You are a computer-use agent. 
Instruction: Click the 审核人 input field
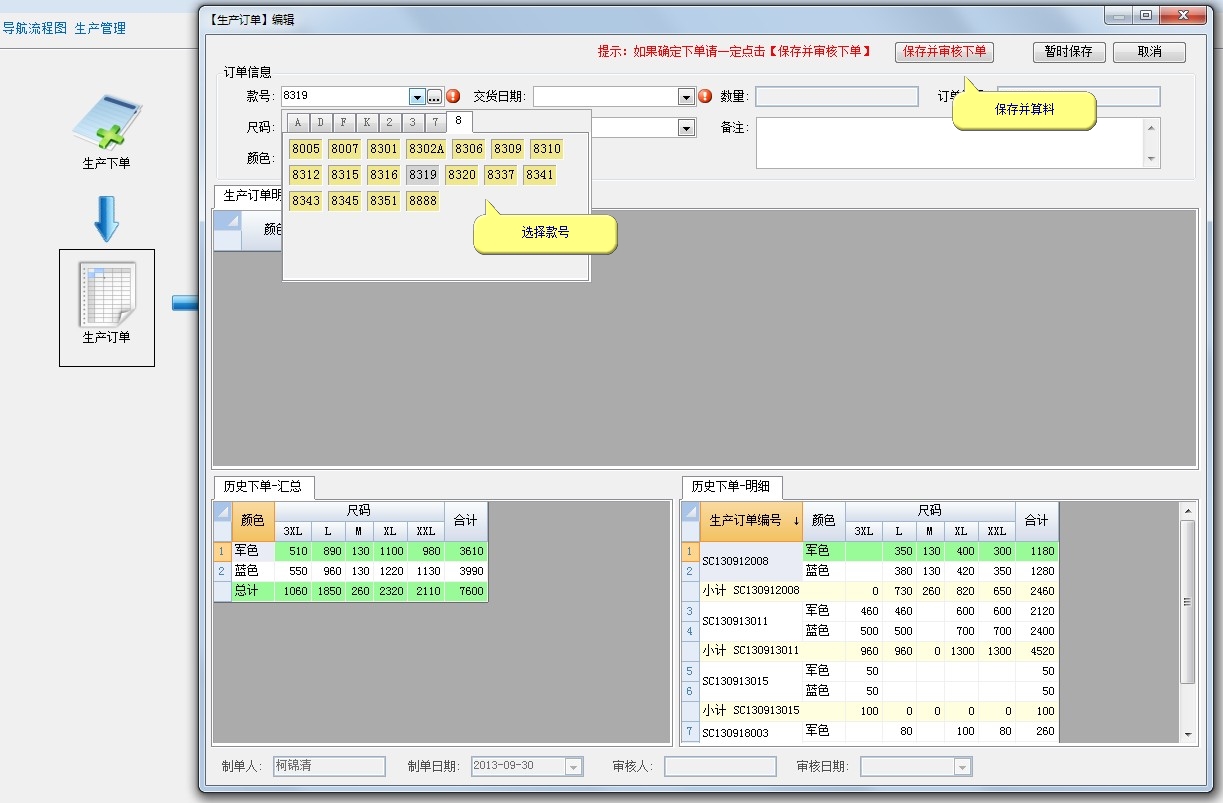720,766
